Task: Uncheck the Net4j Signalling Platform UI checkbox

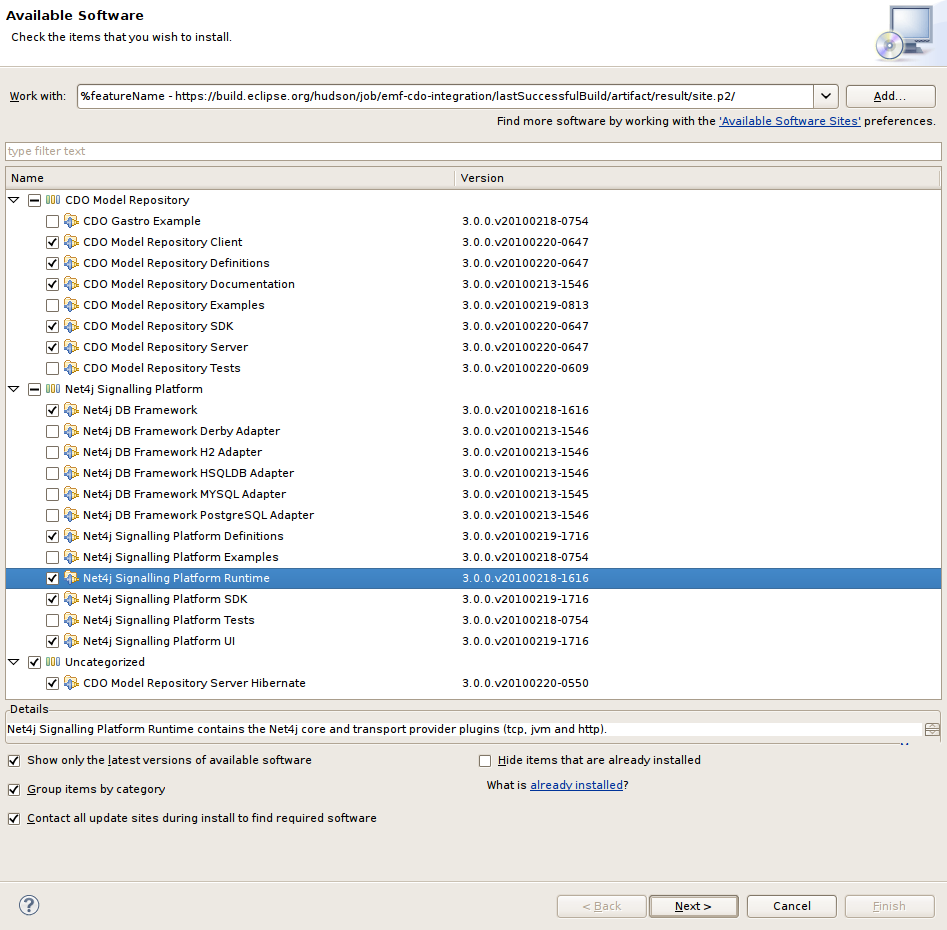Action: (52, 641)
